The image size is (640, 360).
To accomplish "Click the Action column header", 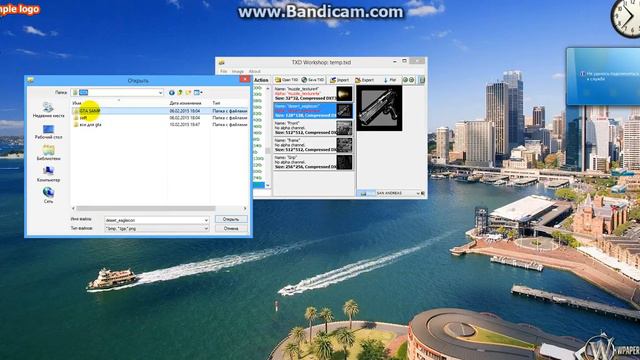I will click(x=261, y=80).
